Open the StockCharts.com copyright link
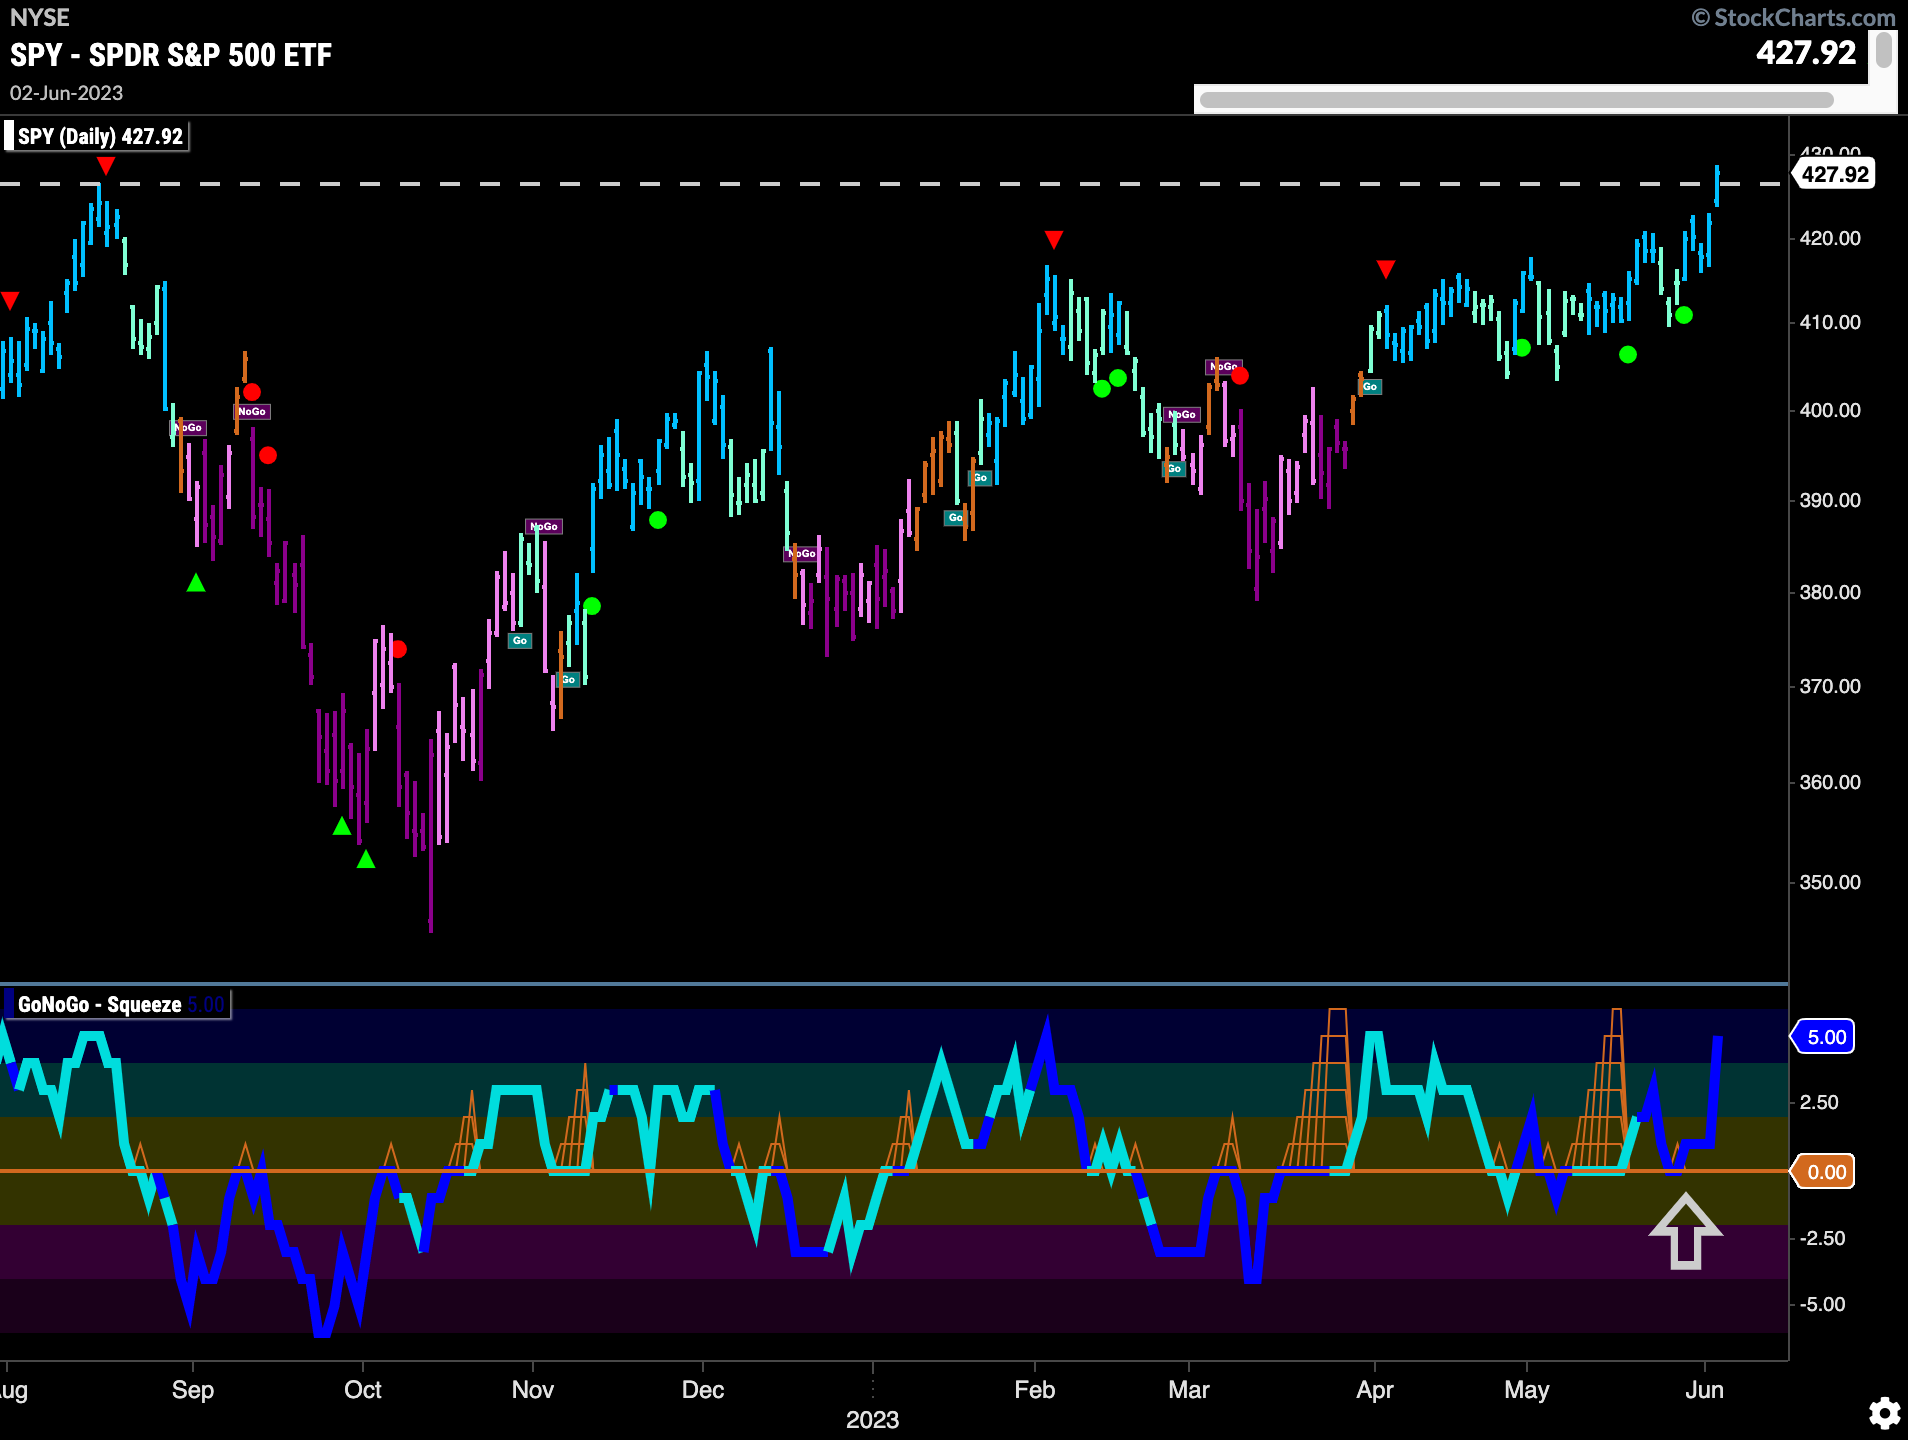This screenshot has width=1908, height=1440. (x=1794, y=17)
